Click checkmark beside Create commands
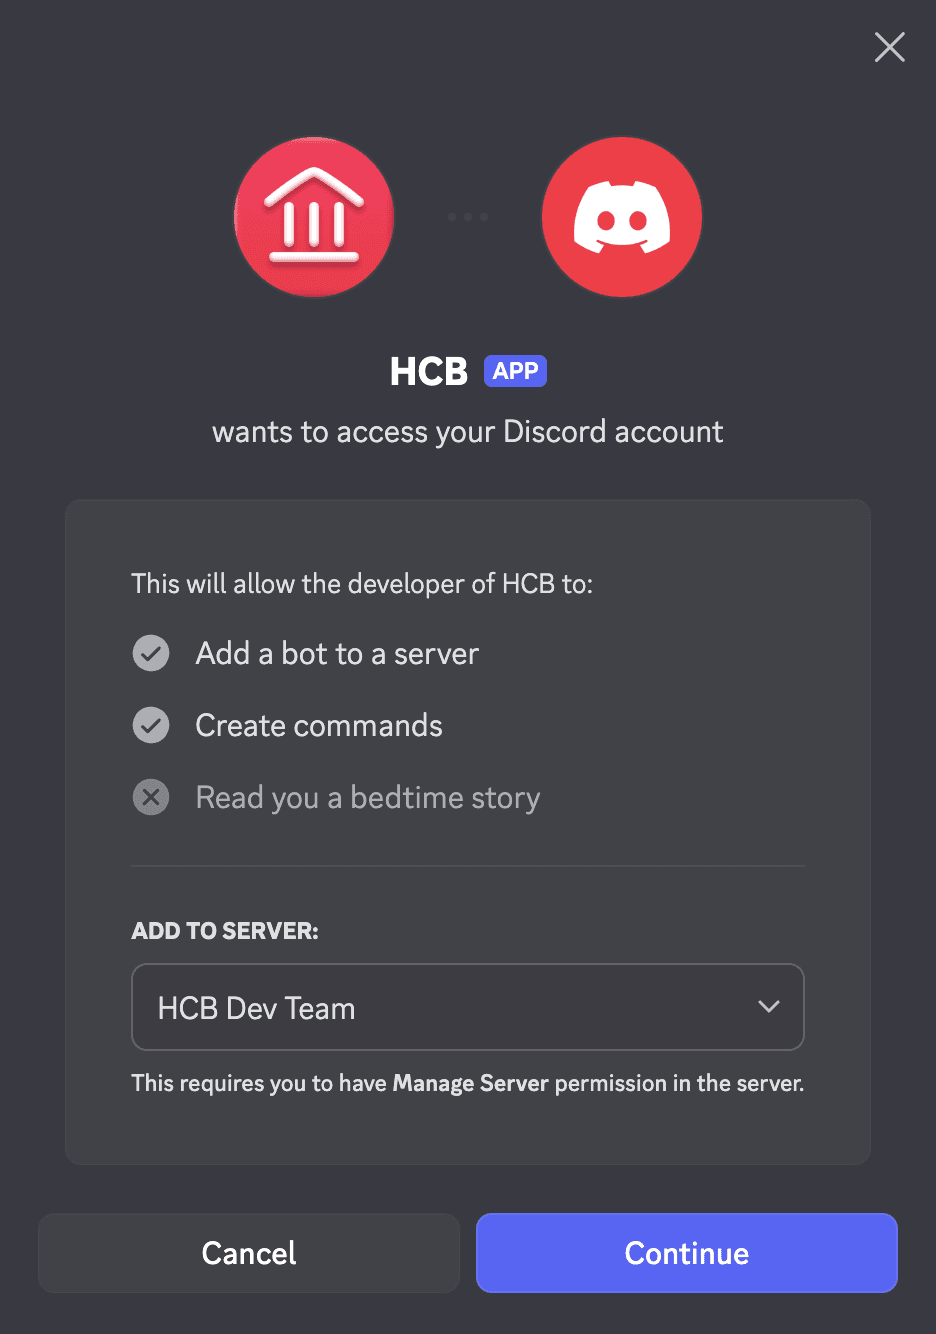 coord(151,726)
